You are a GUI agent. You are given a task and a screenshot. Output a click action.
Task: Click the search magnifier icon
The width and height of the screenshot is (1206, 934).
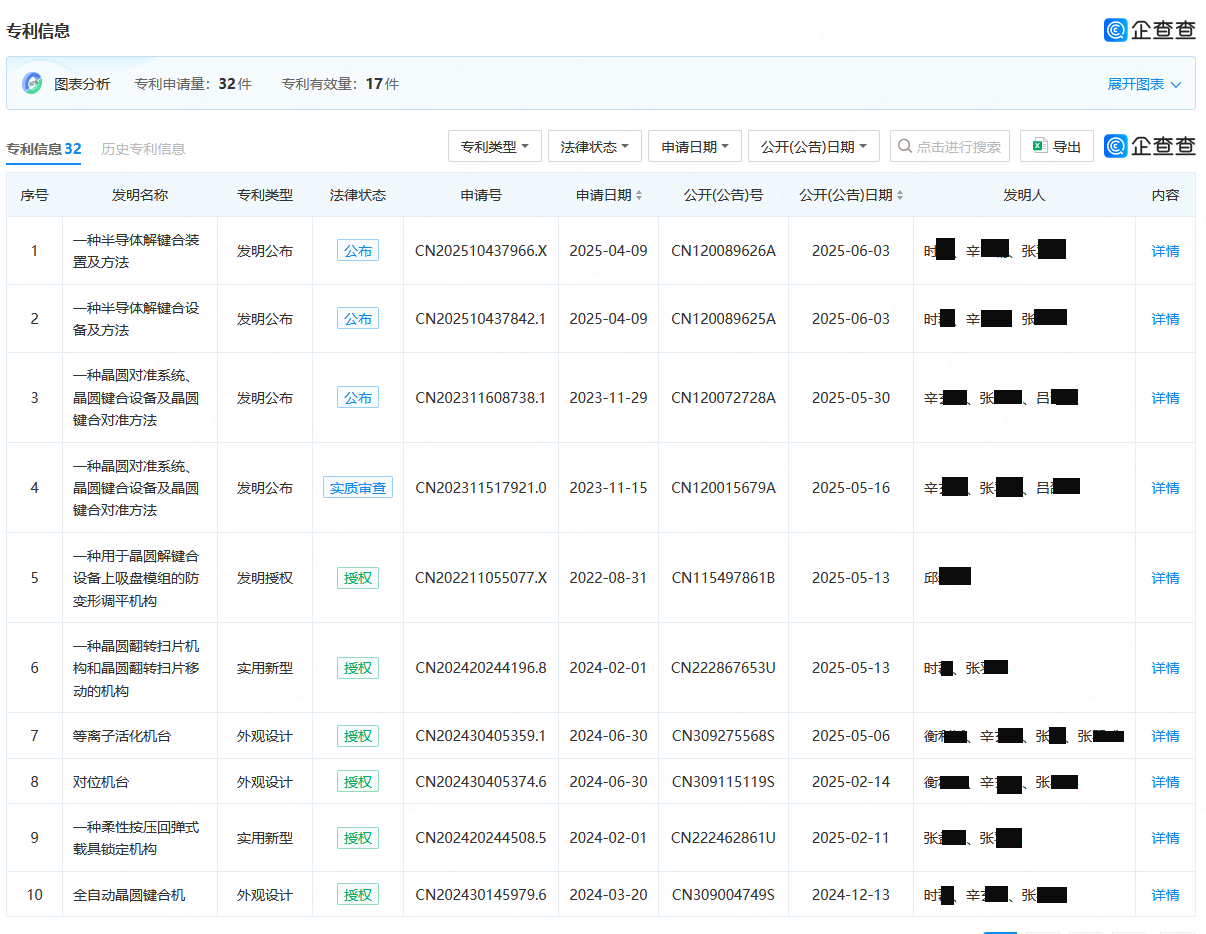click(x=904, y=146)
